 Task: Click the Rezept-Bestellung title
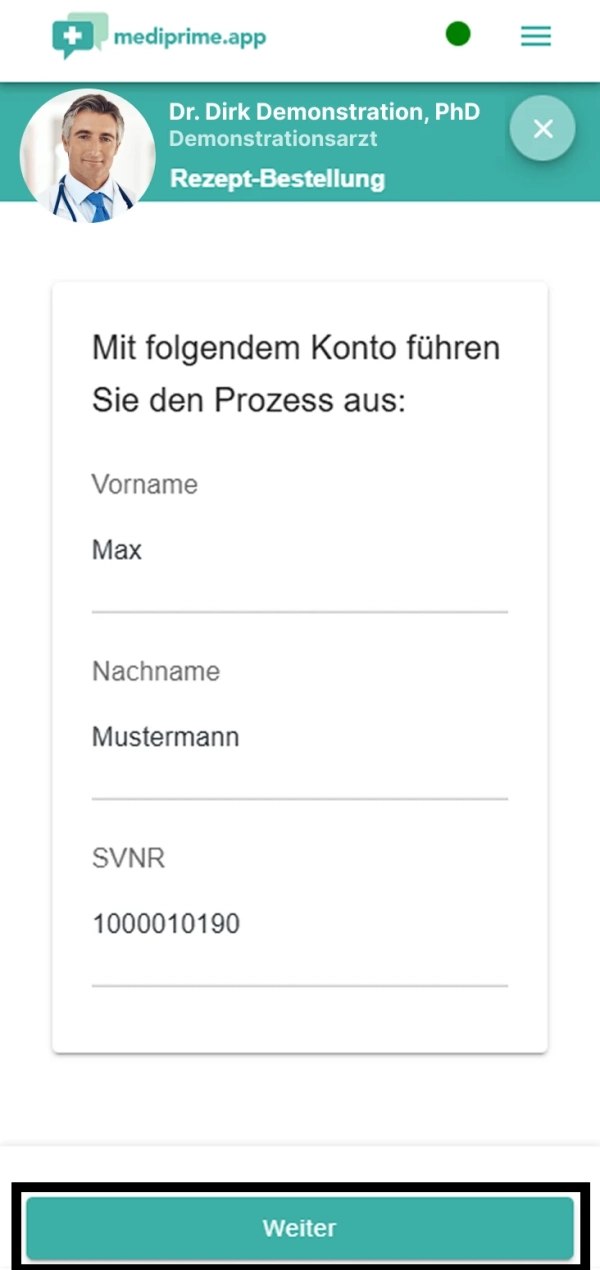pos(277,179)
